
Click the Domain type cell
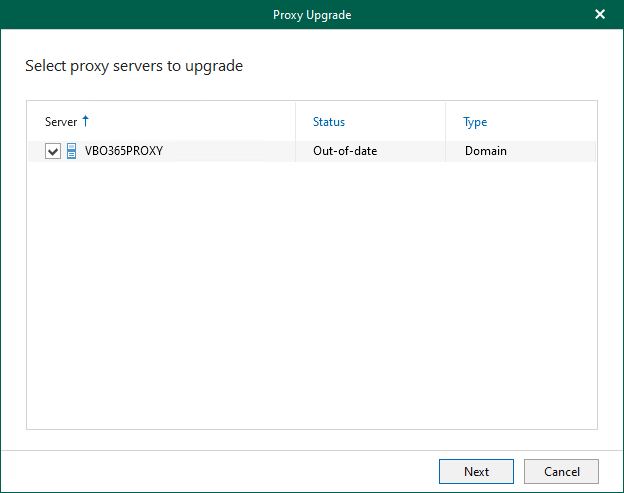(486, 151)
